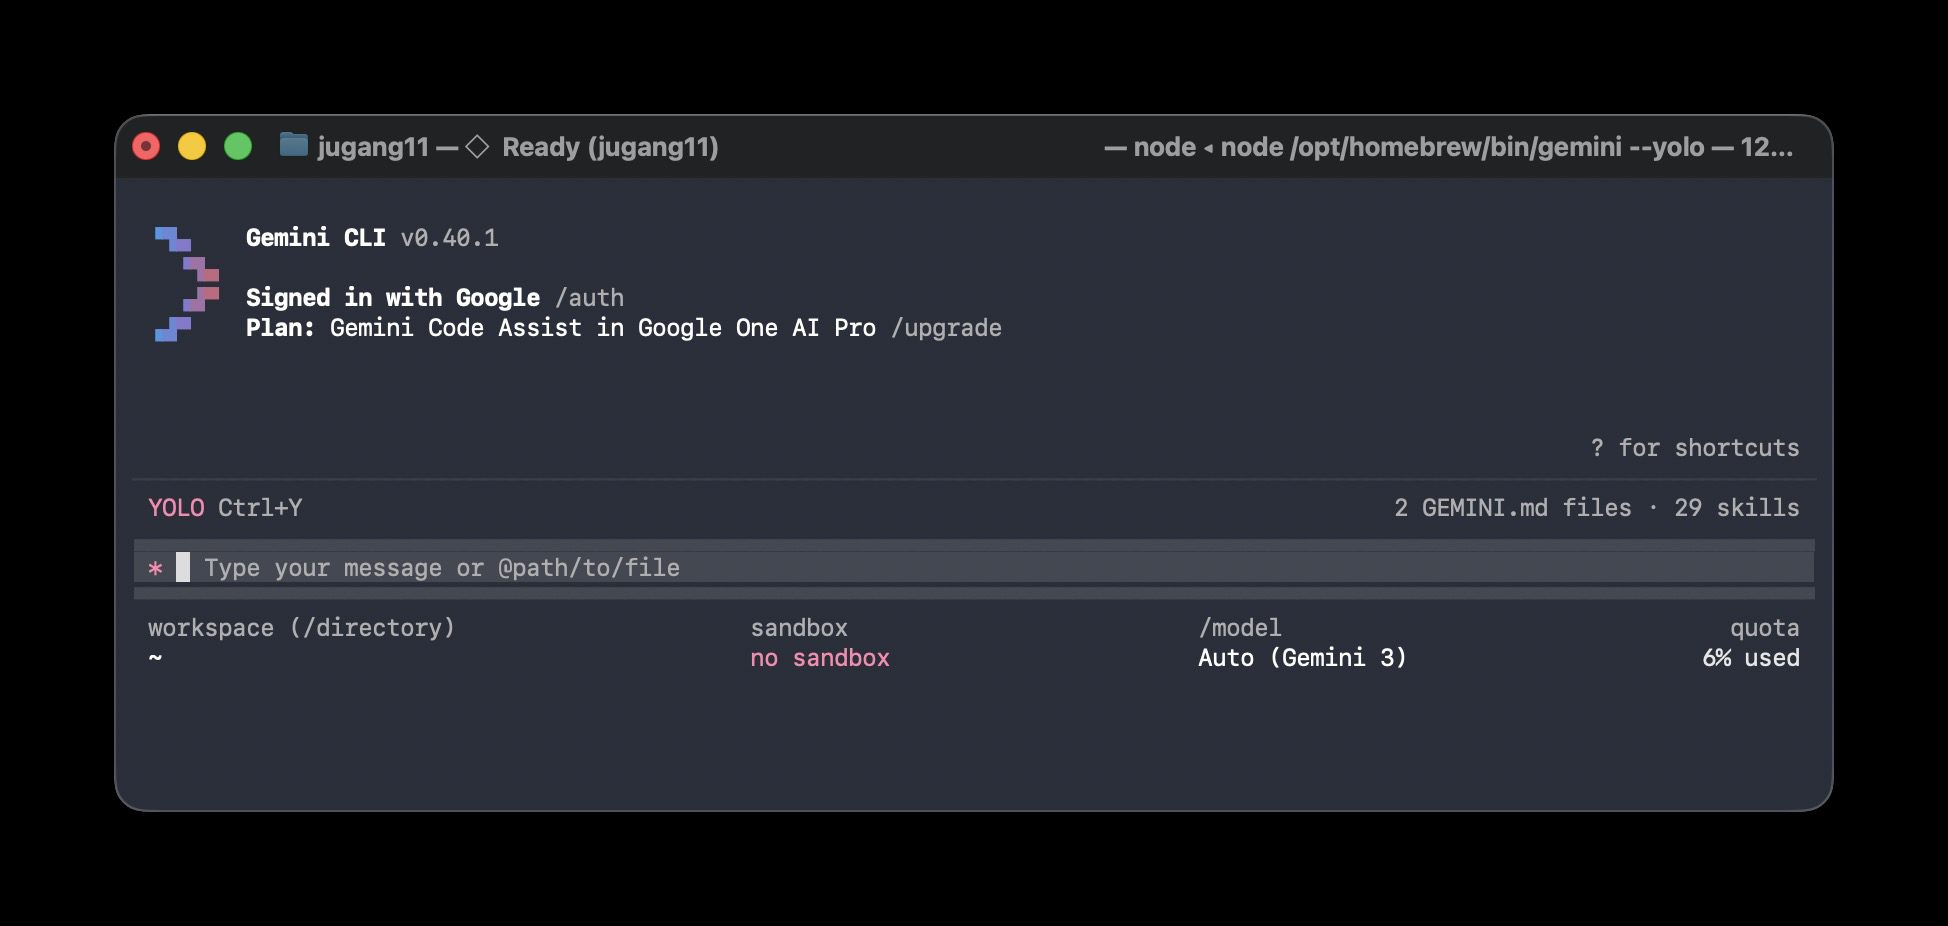Click the 'jugang11' folder name in title

click(373, 147)
